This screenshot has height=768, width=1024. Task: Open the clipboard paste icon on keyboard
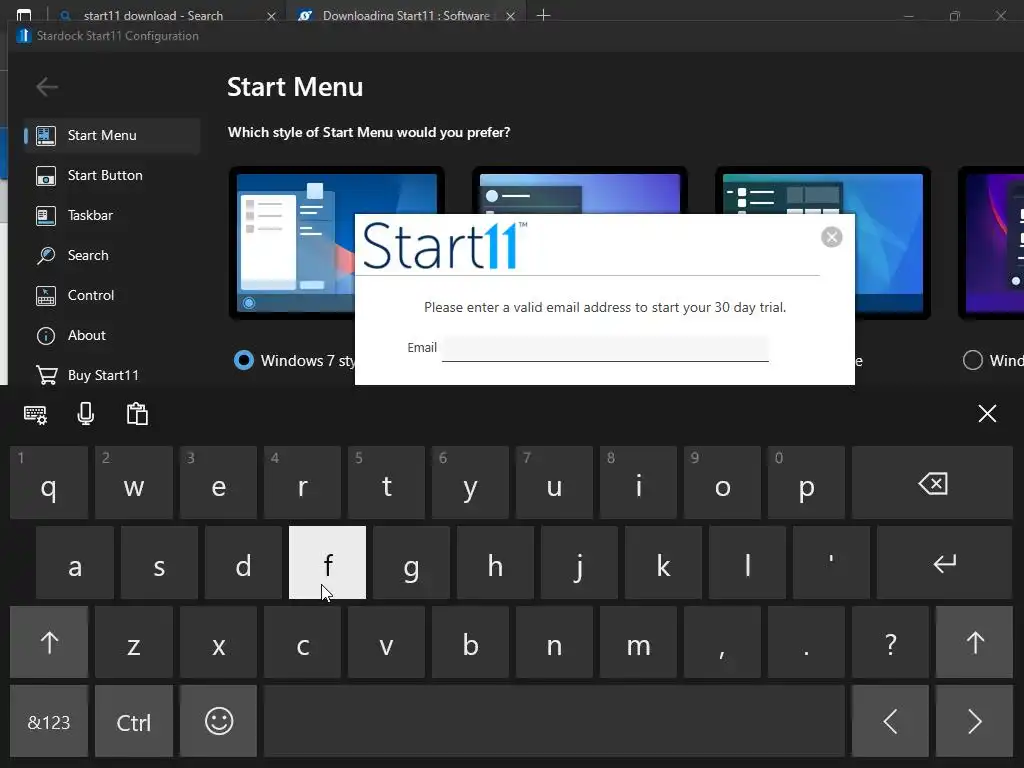(x=137, y=414)
